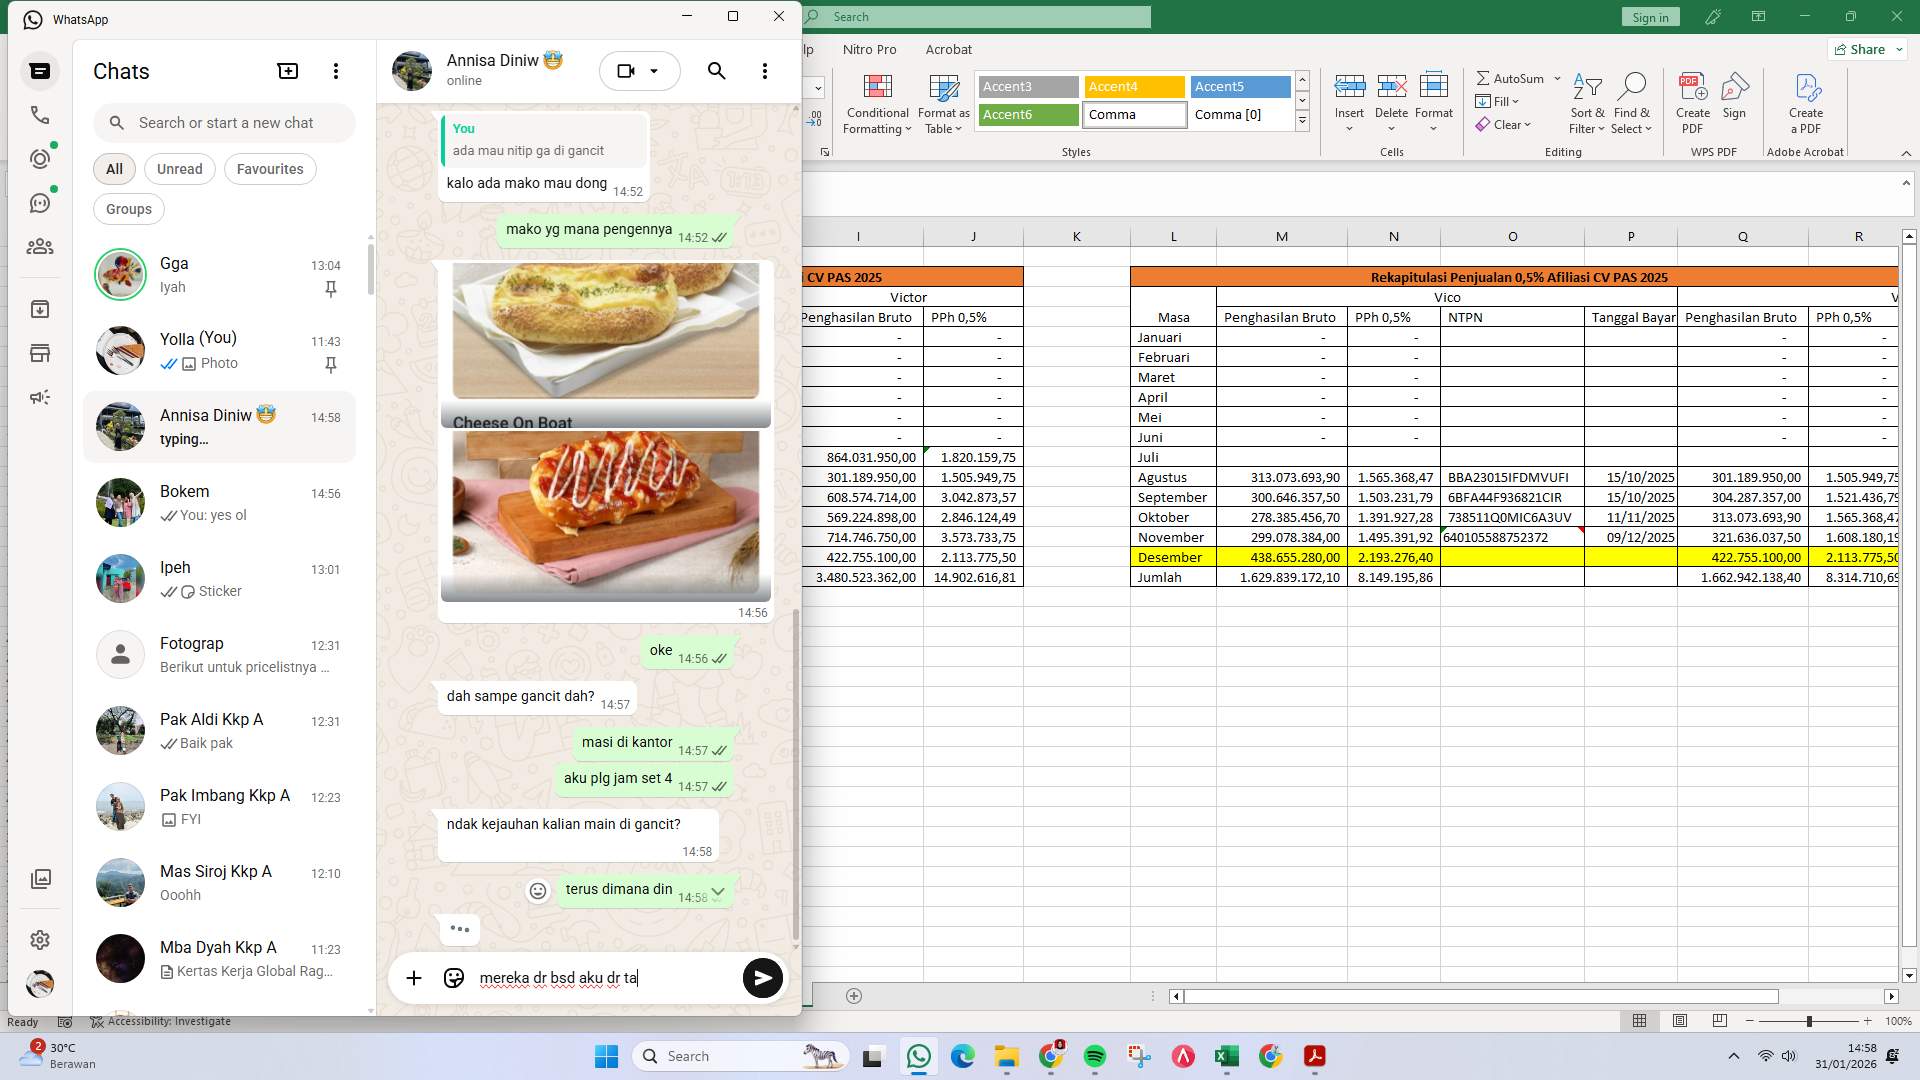Switch to the Acrobat ribbon tab
The height and width of the screenshot is (1080, 1920).
point(949,49)
